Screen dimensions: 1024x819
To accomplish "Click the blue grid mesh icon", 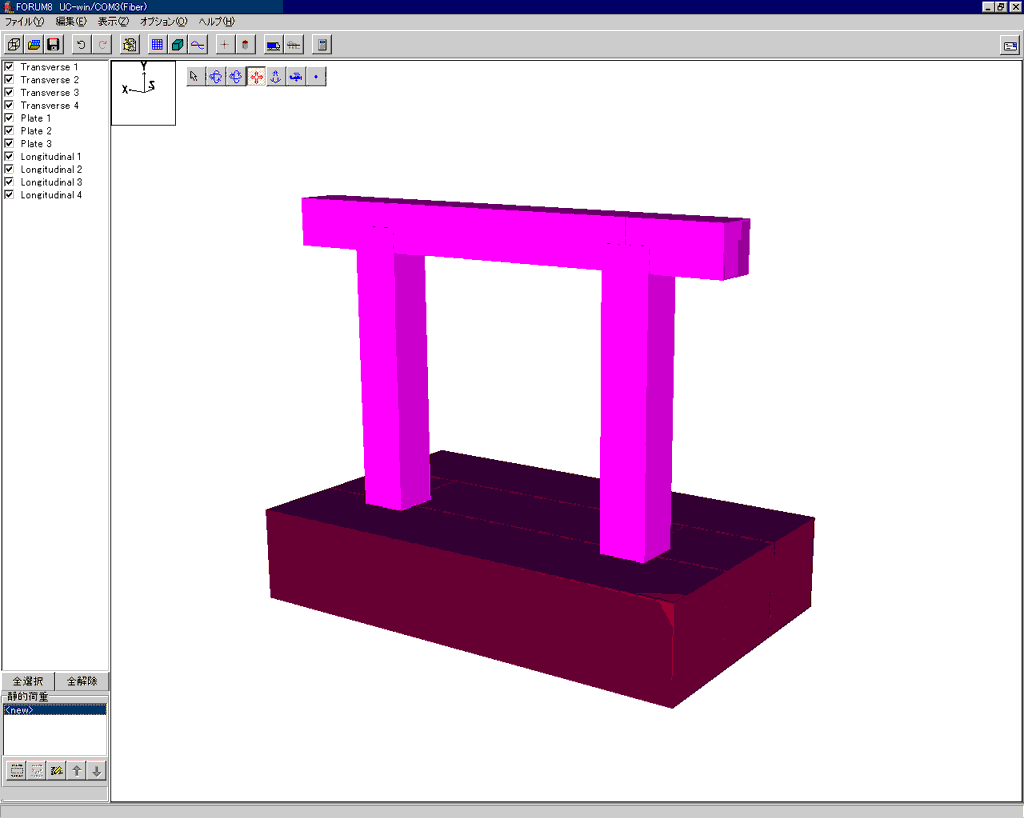I will tap(157, 44).
